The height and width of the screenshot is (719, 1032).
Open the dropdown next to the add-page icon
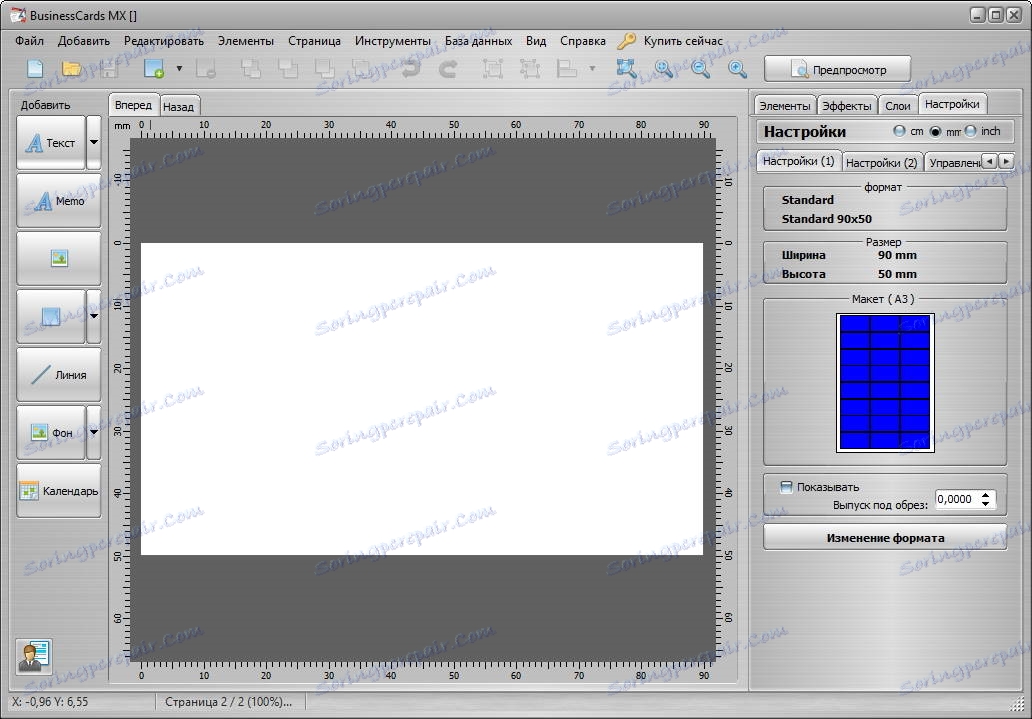179,69
